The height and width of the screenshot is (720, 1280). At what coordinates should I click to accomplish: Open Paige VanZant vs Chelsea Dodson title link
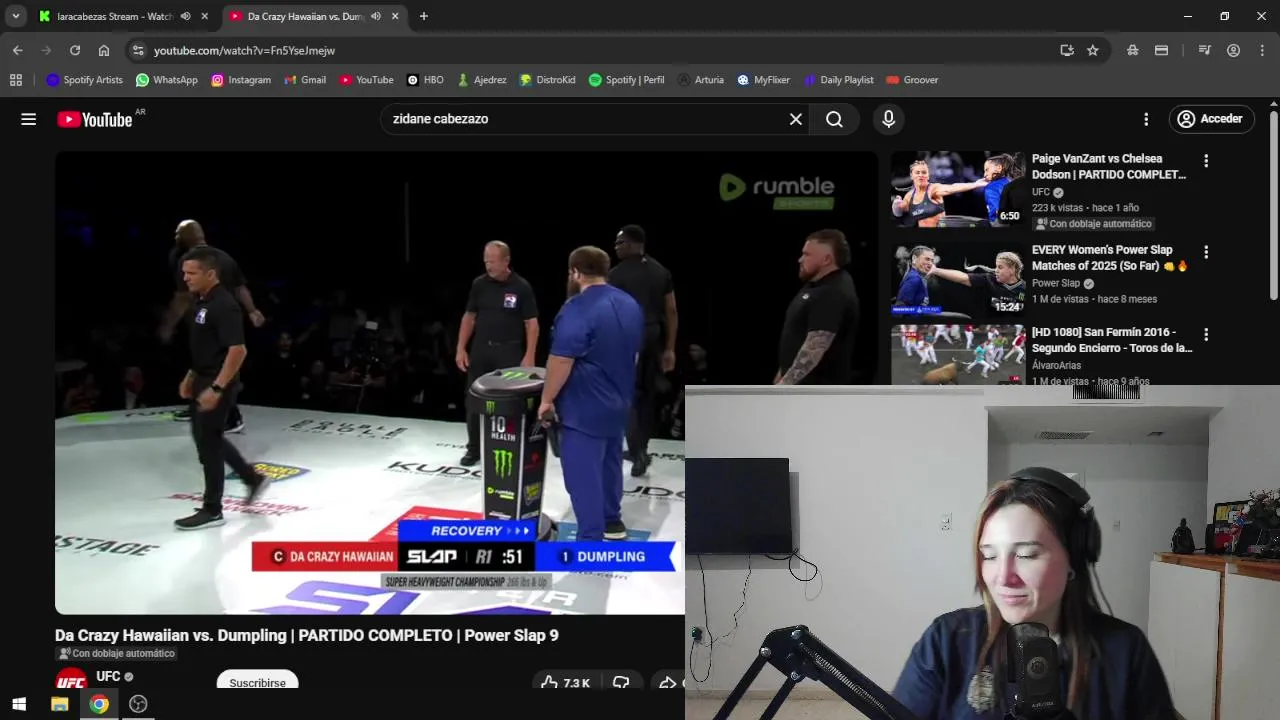(x=1108, y=166)
